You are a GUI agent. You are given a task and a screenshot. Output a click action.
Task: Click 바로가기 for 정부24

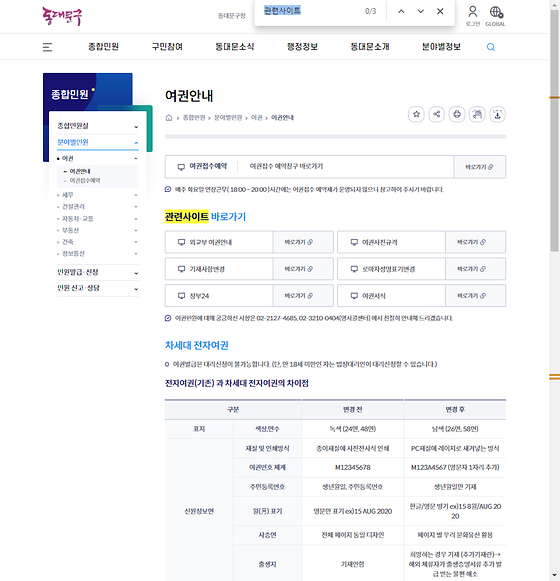click(303, 296)
